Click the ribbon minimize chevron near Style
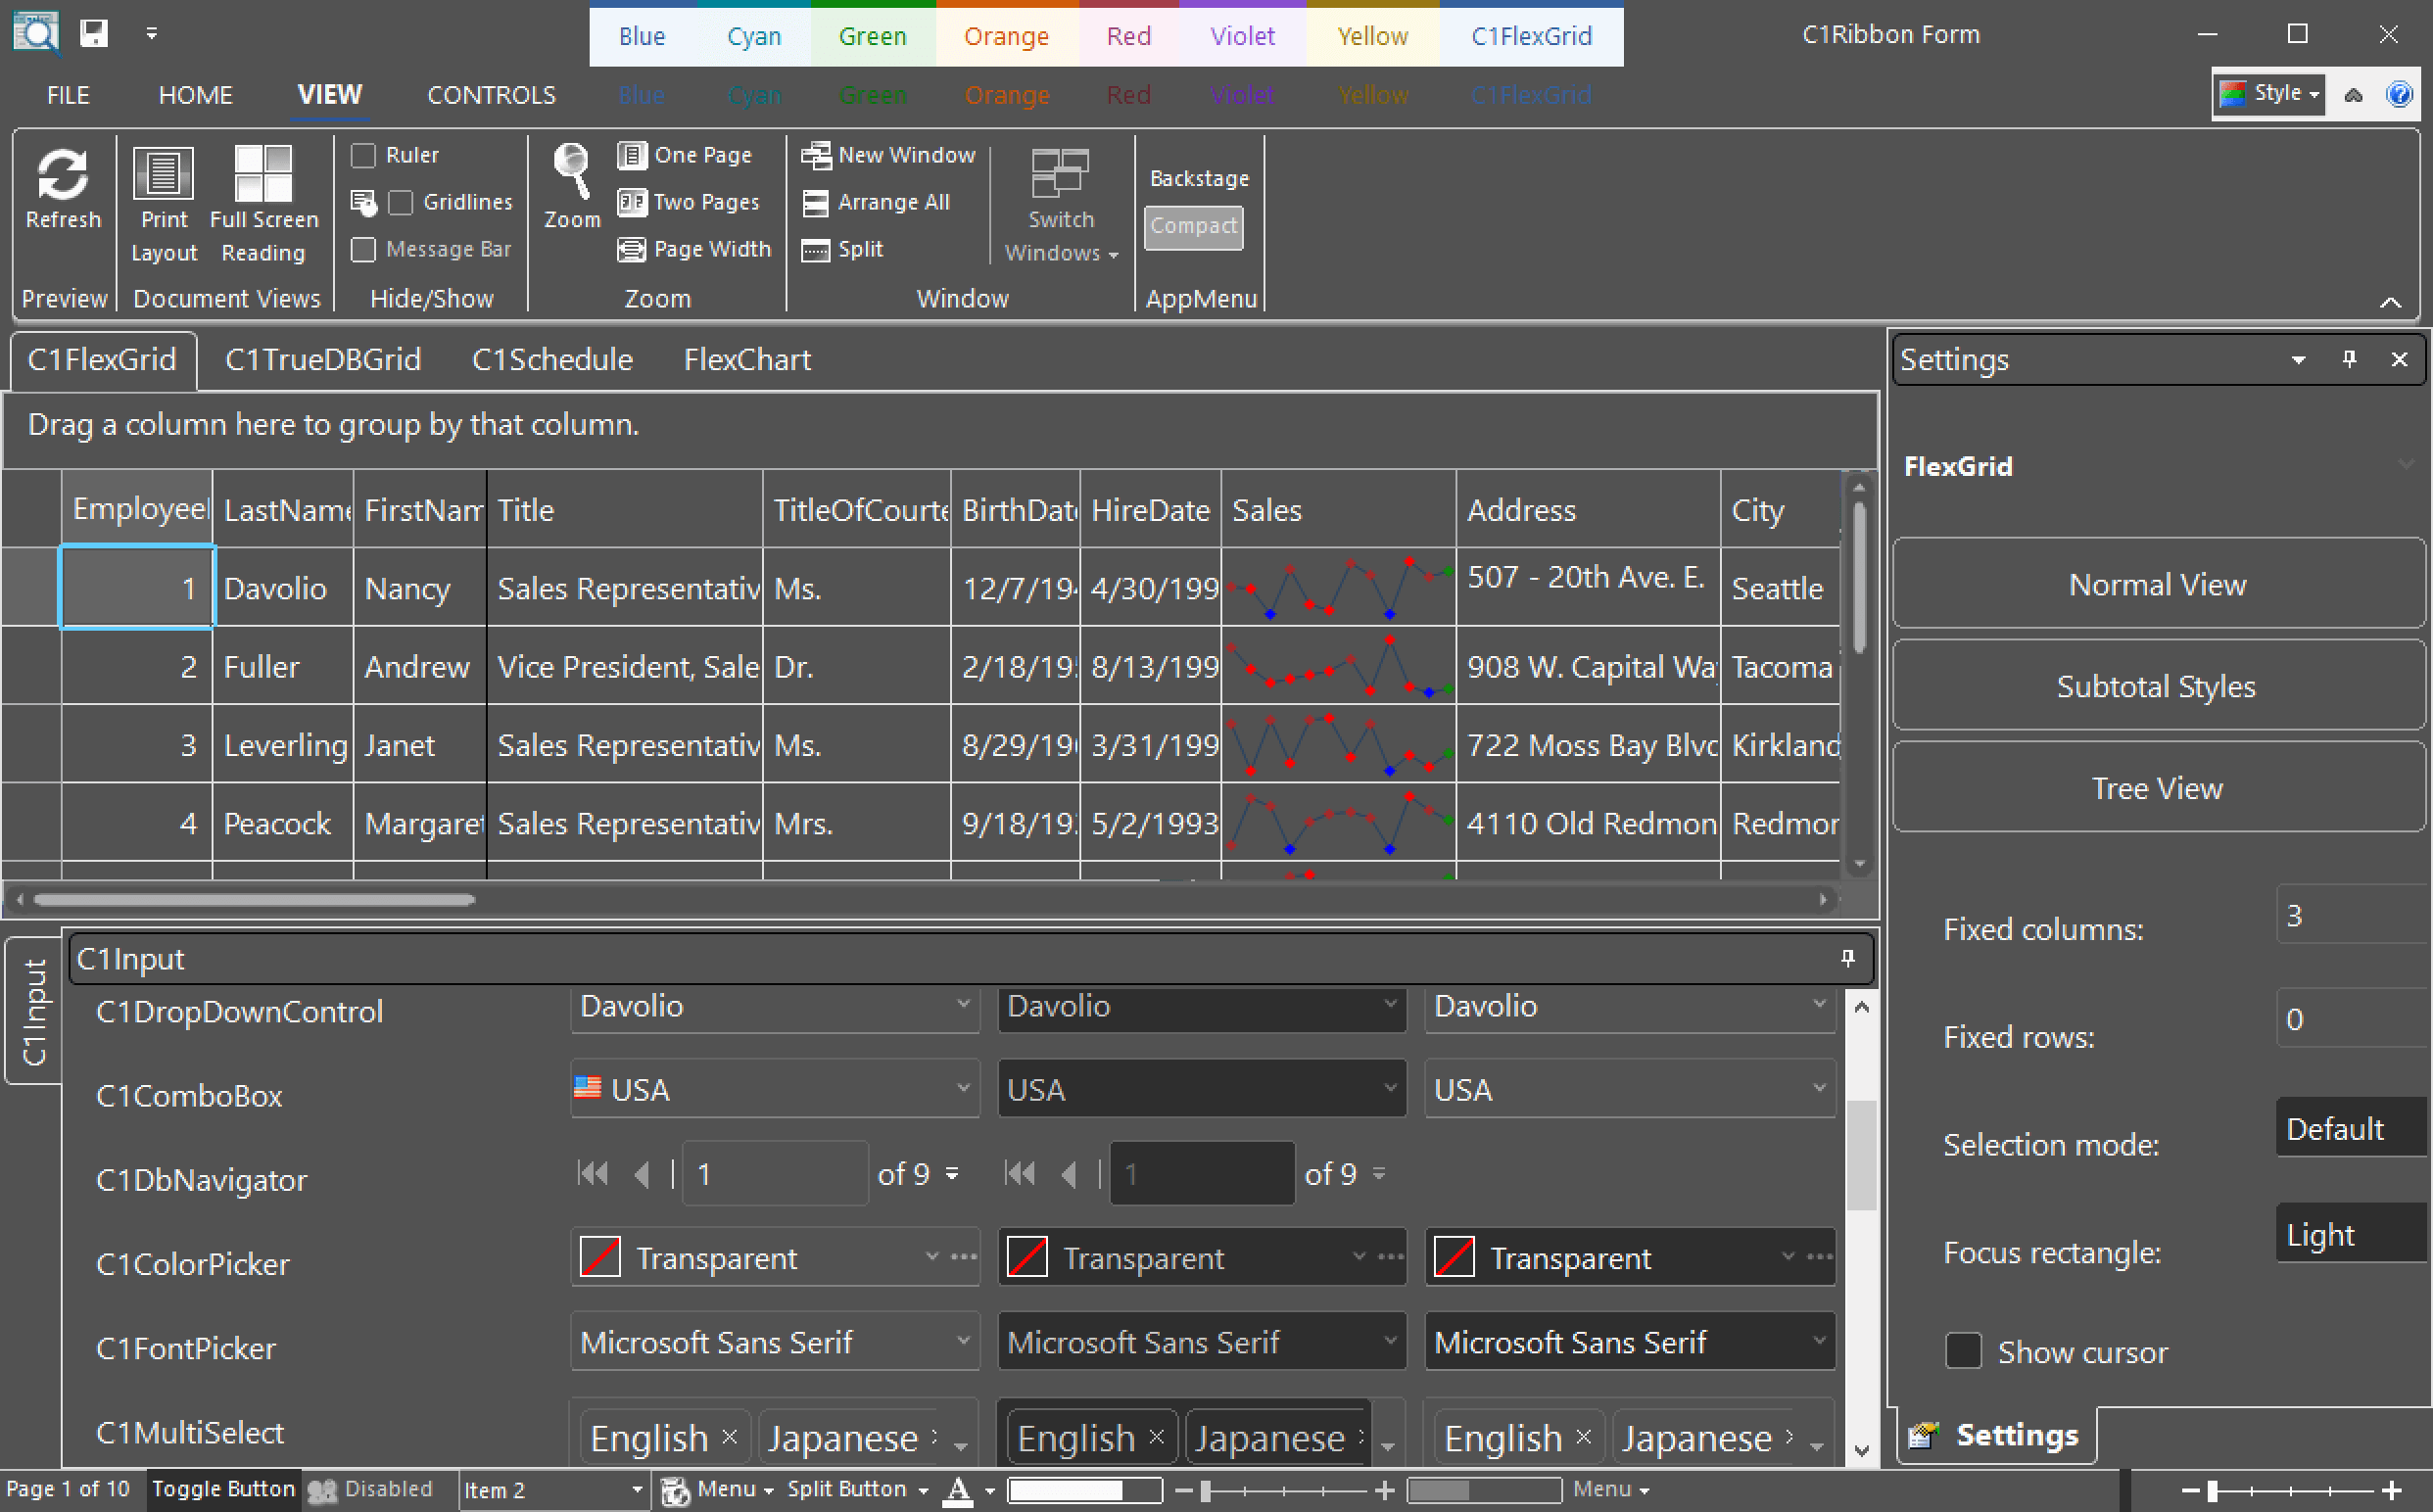 pyautogui.click(x=2354, y=95)
